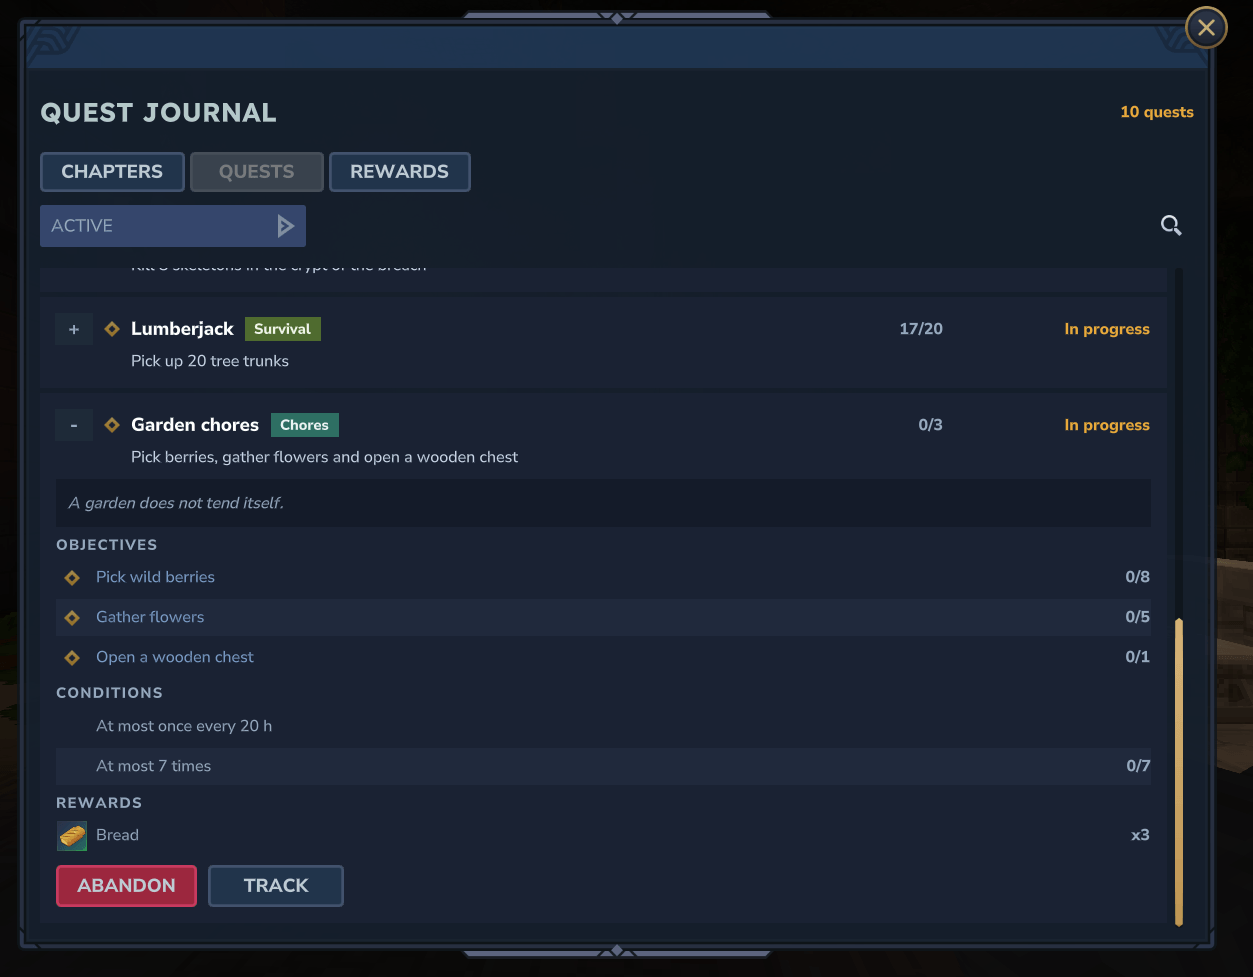Click the Gather flowers objective marker
This screenshot has height=977, width=1253.
click(x=72, y=617)
